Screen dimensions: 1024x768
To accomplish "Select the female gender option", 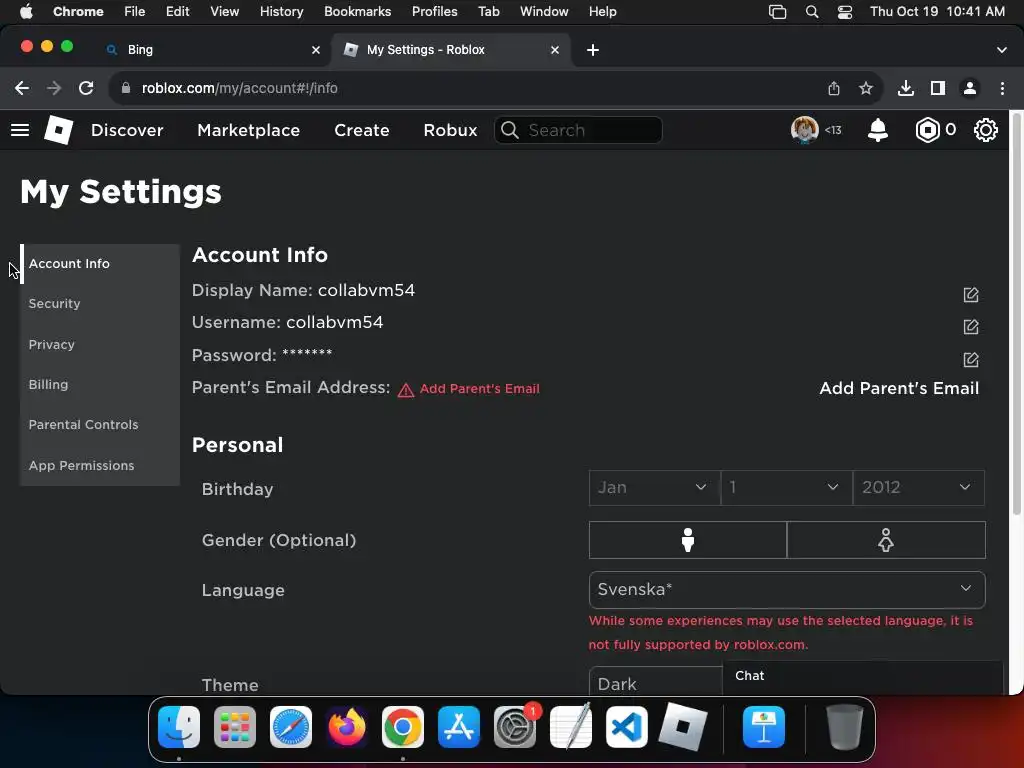I will coord(886,540).
